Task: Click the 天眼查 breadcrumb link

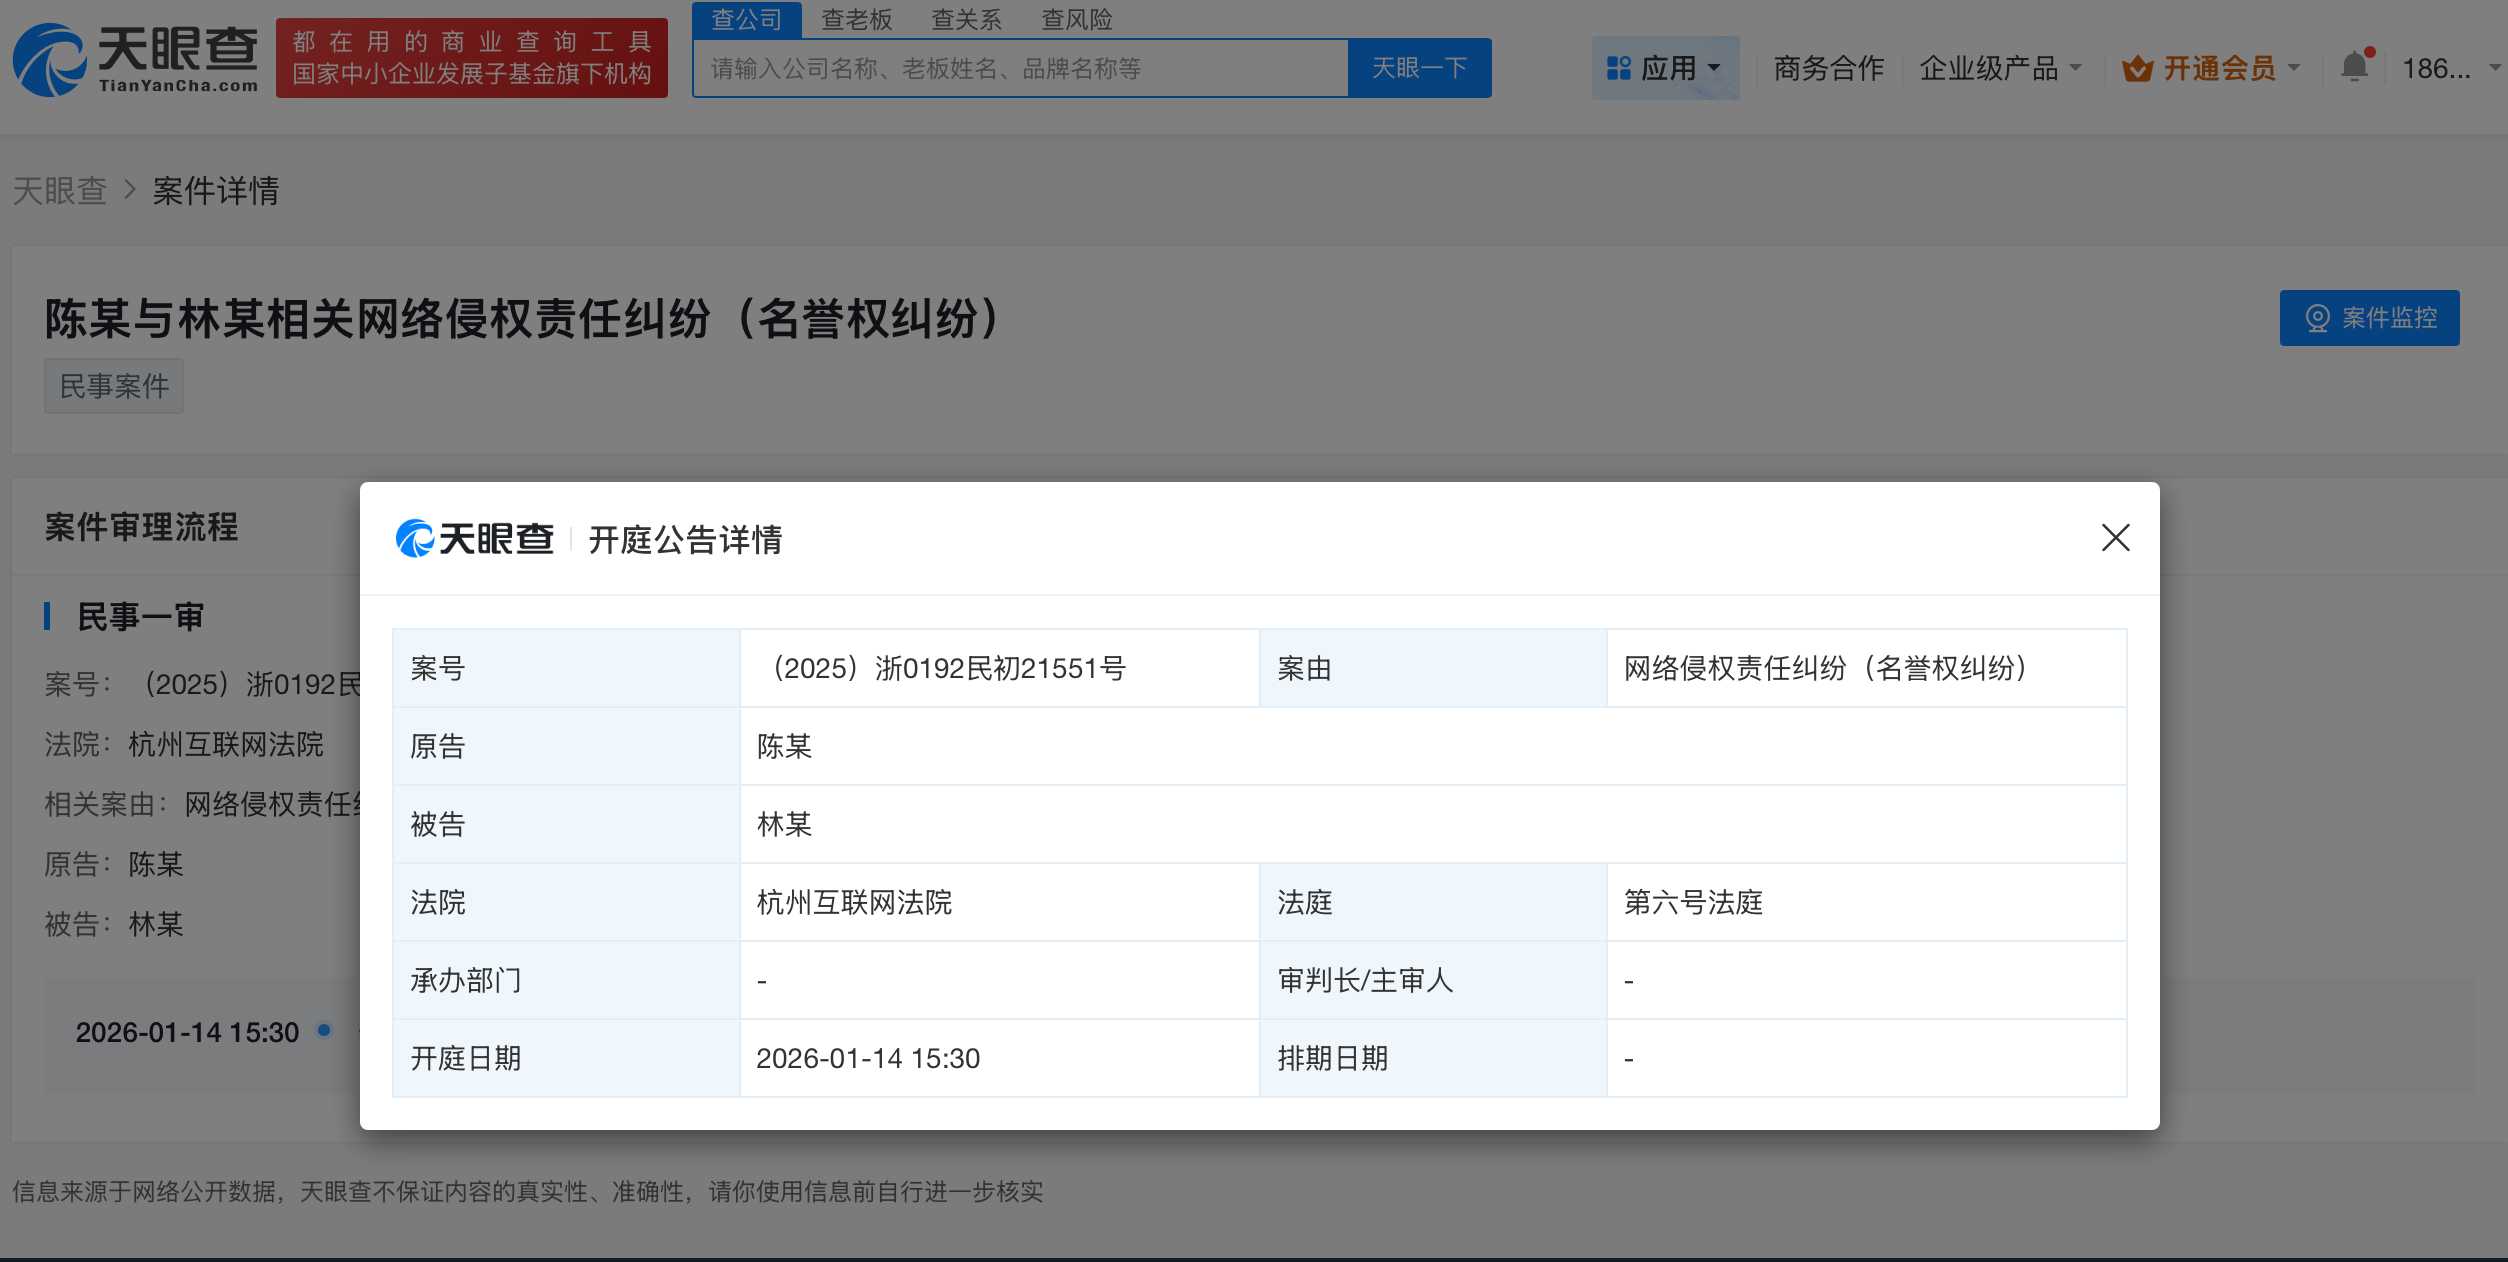Action: [60, 190]
